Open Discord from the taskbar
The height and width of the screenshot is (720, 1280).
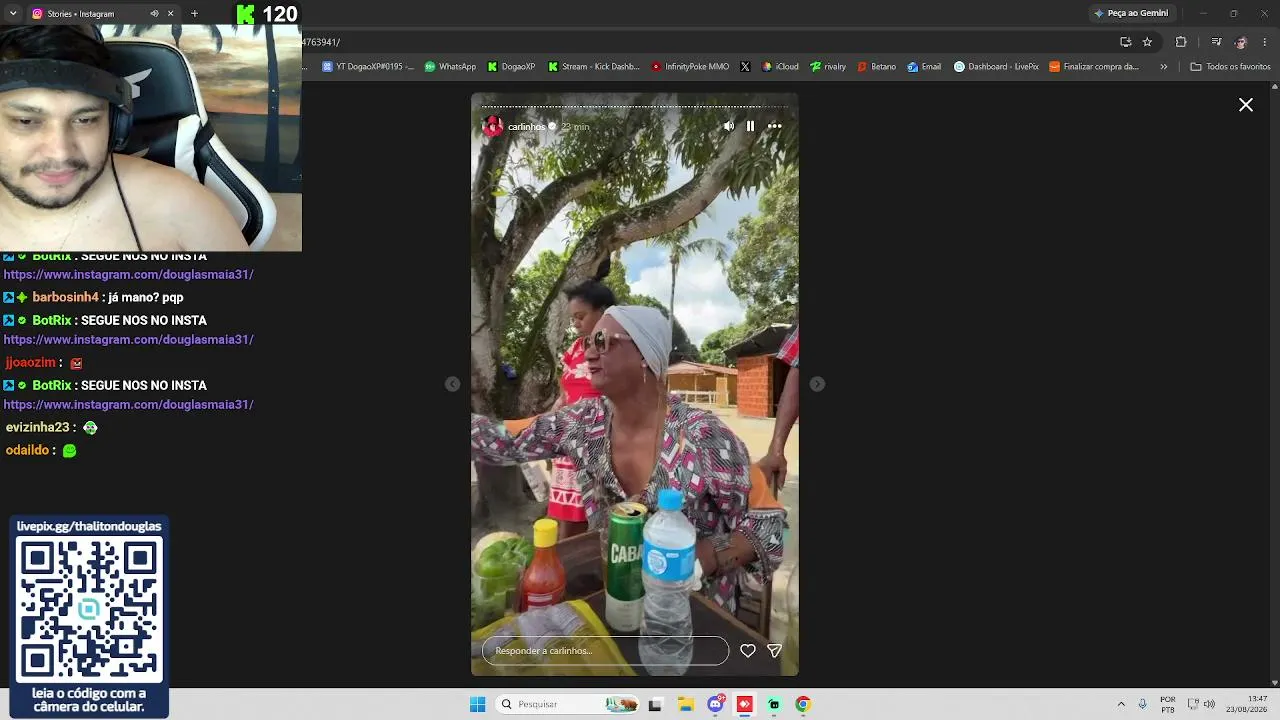(716, 705)
